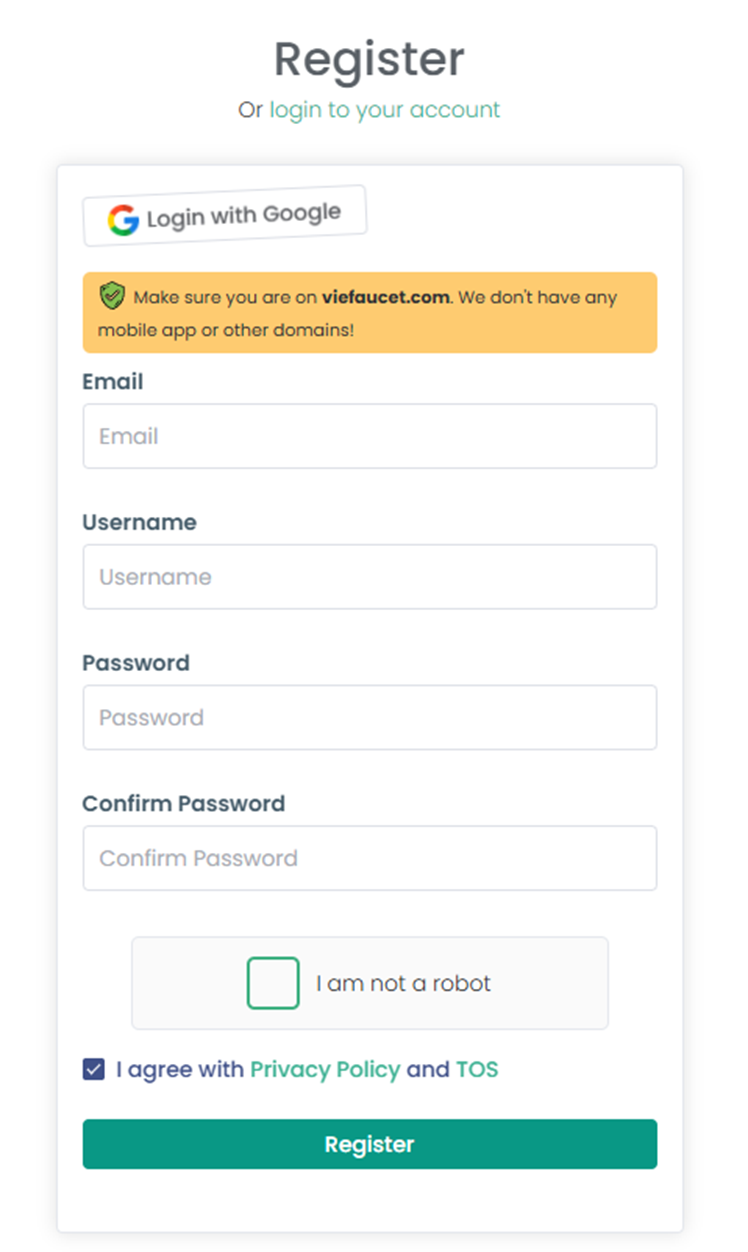The height and width of the screenshot is (1252, 748).
Task: Uncheck the agree with Privacy Policy checkbox
Action: tap(93, 1069)
